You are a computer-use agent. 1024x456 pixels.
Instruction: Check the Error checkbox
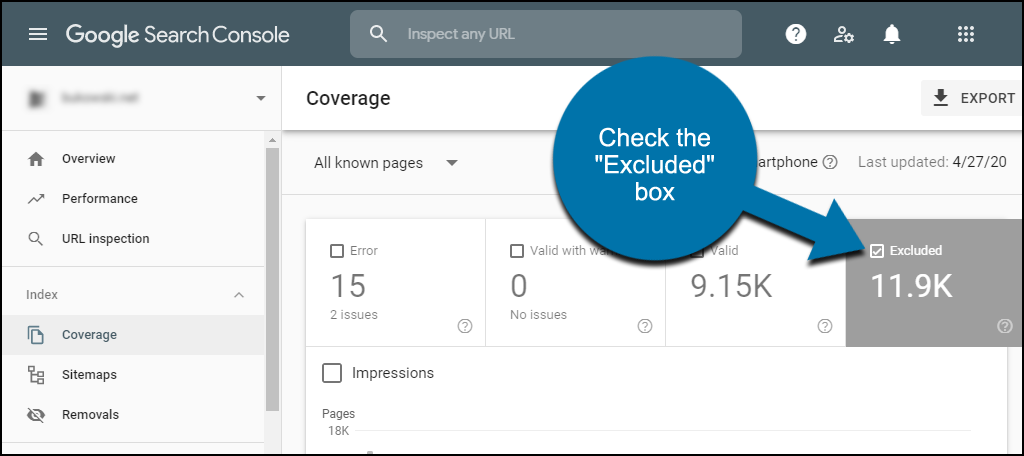click(x=337, y=251)
